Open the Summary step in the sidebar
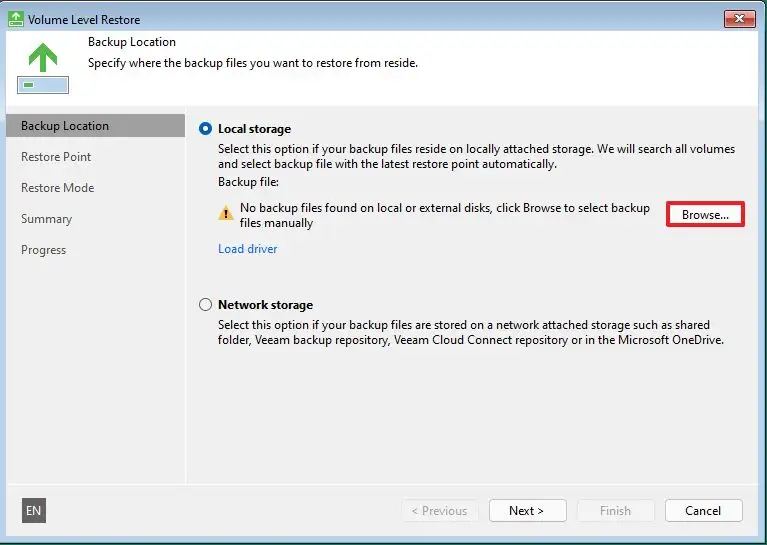The image size is (767, 545). click(46, 219)
